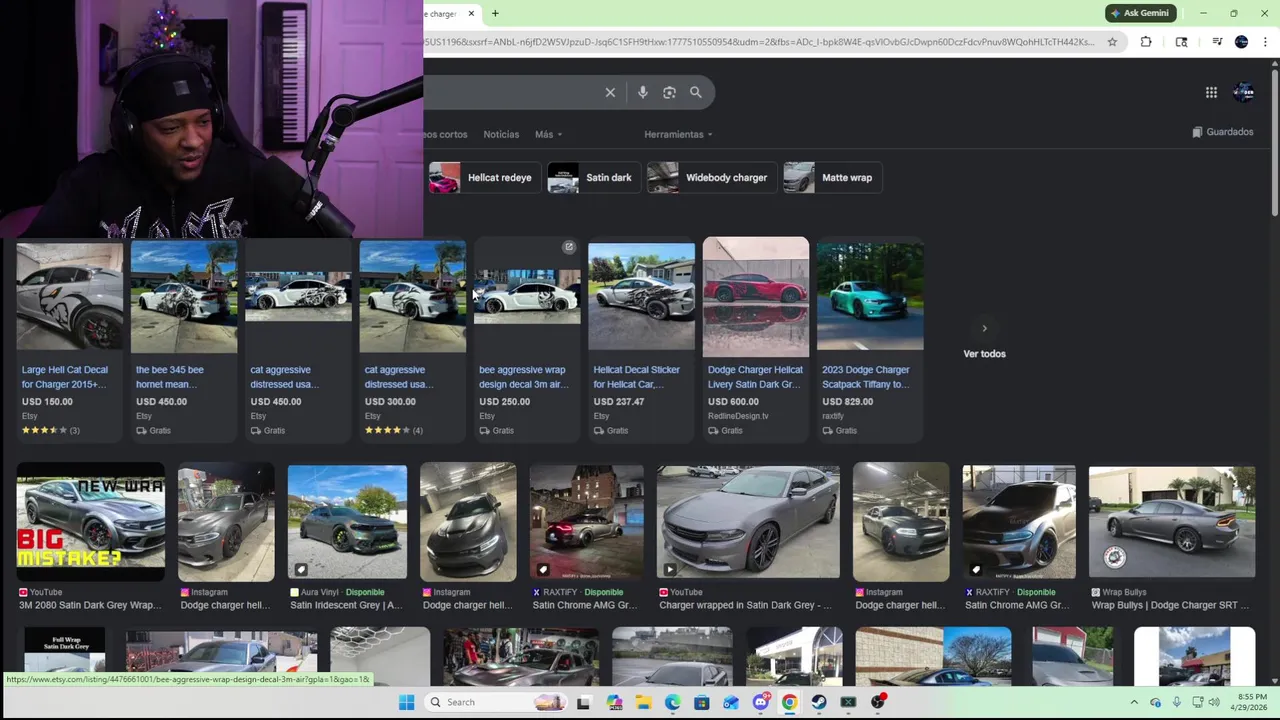
Task: Bookmark this page with the star icon
Action: tap(1112, 42)
